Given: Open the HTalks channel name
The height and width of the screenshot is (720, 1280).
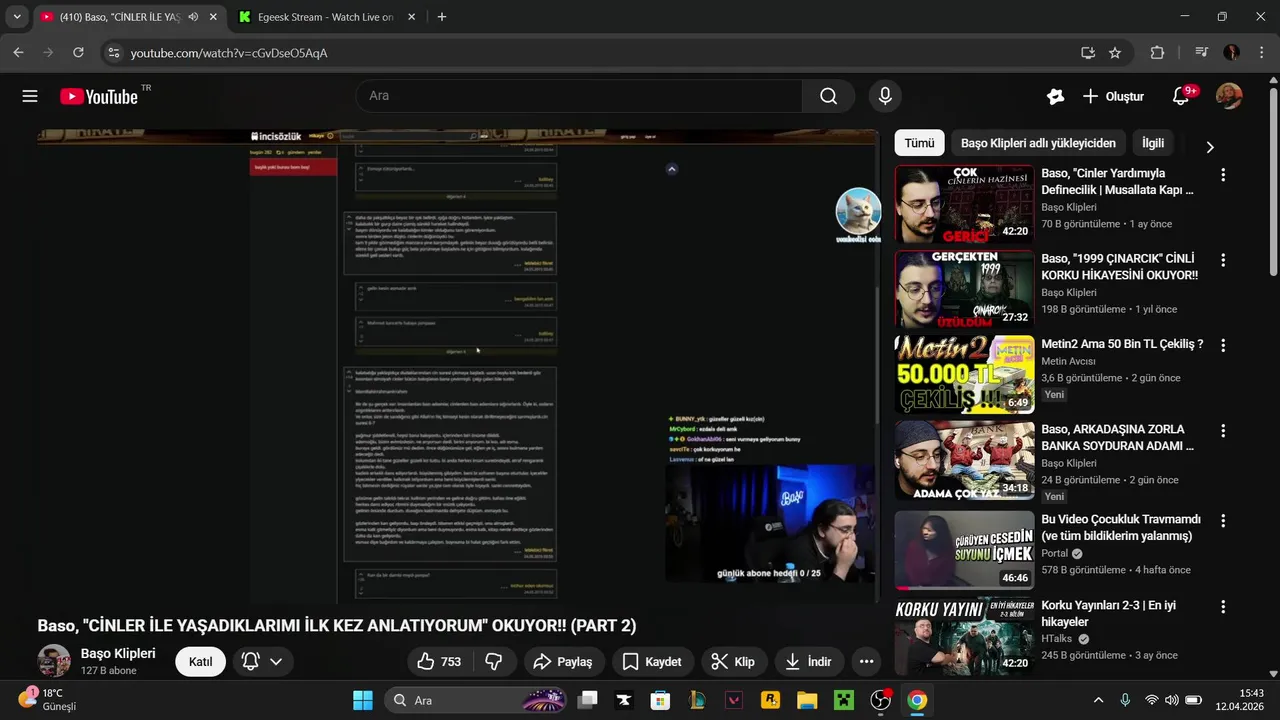Looking at the screenshot, I should (x=1056, y=639).
